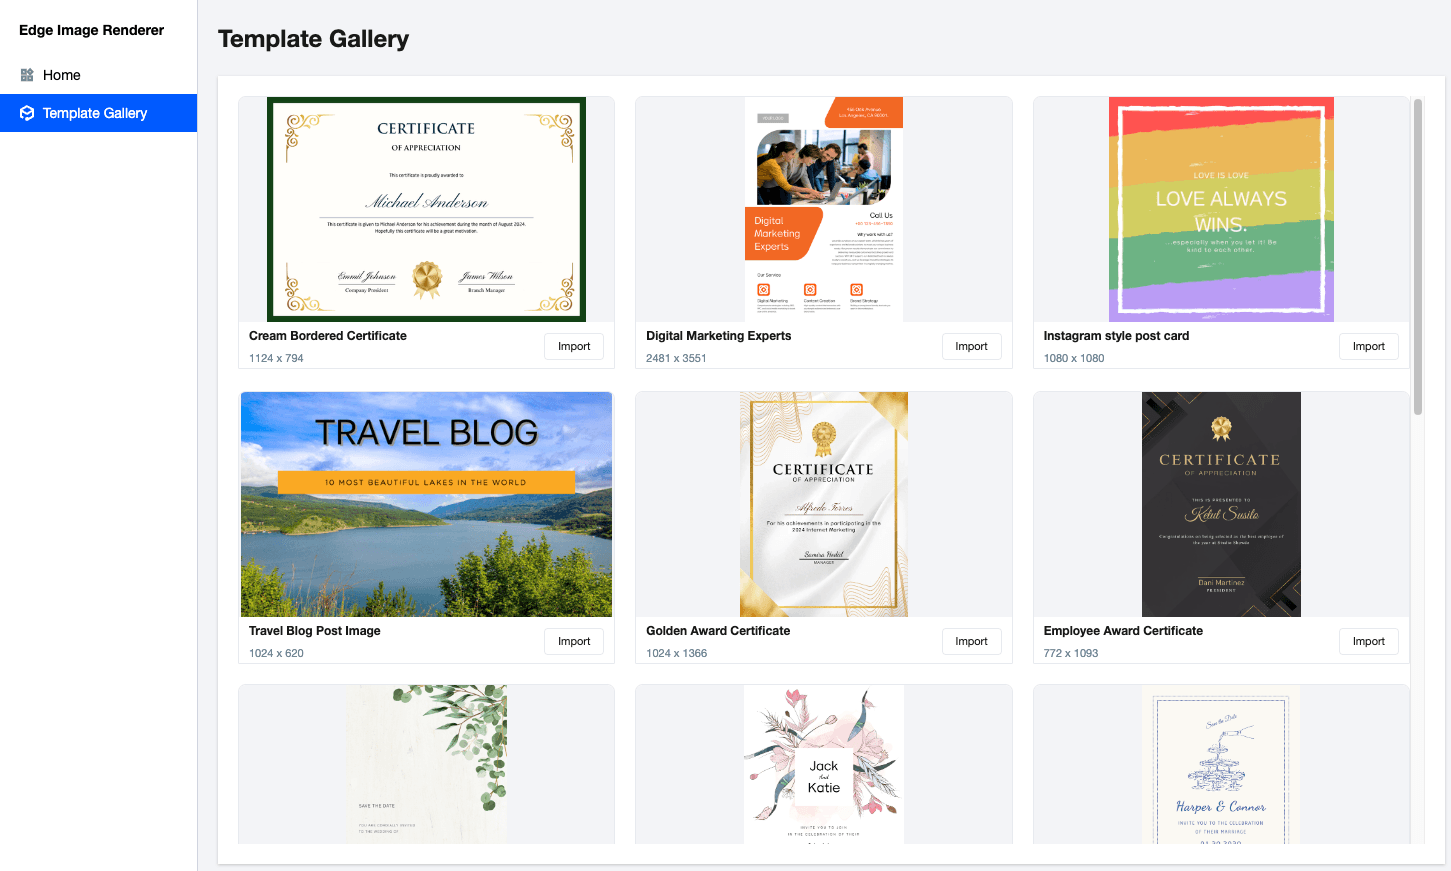Click the Template Gallery cube icon

pos(27,113)
